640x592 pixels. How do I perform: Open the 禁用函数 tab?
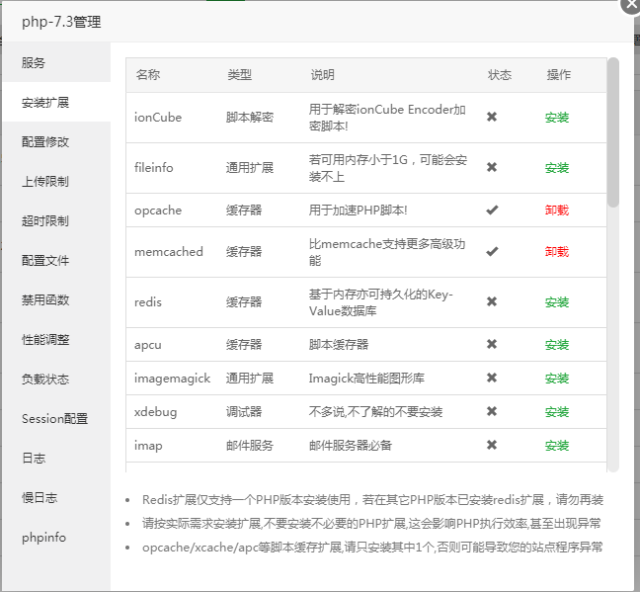(x=56, y=300)
